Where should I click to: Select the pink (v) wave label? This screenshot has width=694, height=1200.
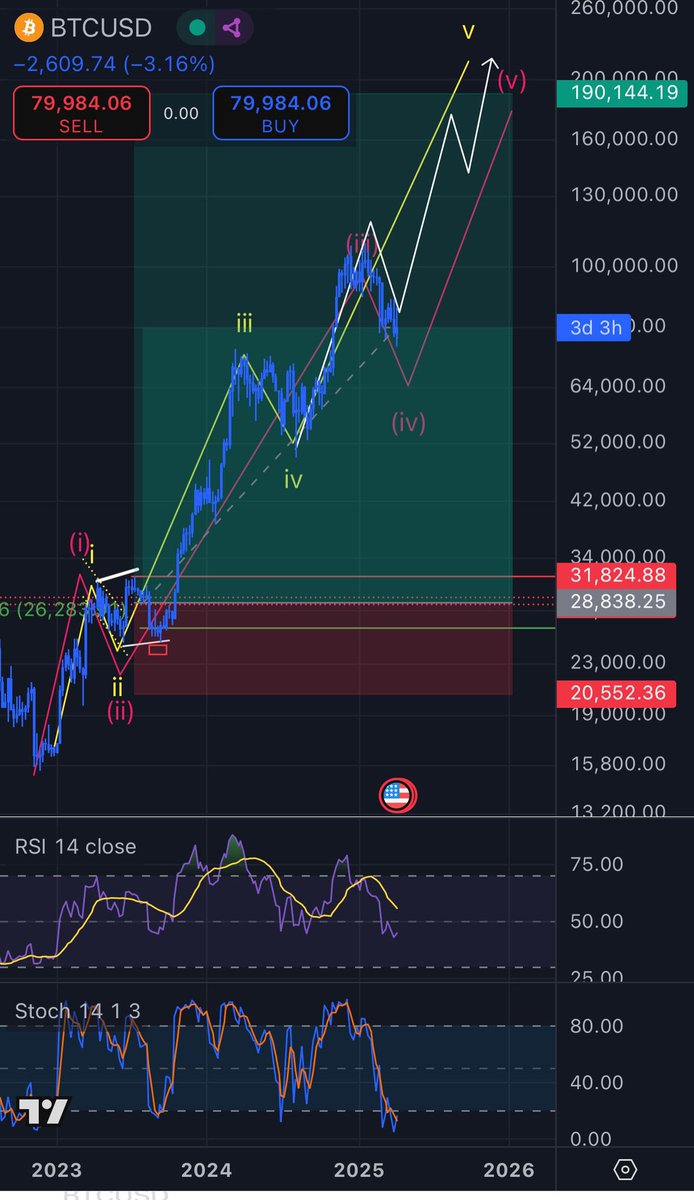(x=512, y=80)
